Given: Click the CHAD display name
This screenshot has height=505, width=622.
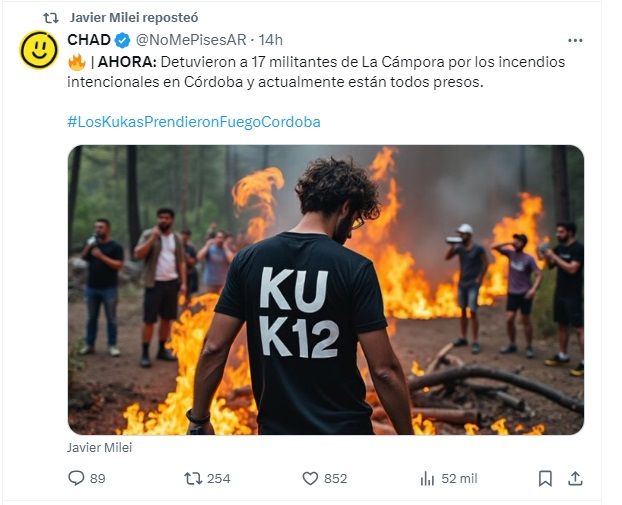Looking at the screenshot, I should pyautogui.click(x=89, y=40).
